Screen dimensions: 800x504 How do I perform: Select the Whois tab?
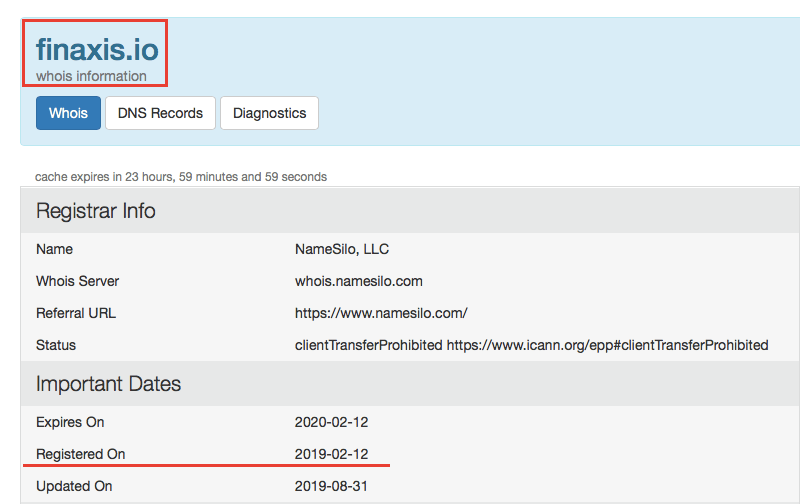pos(68,113)
